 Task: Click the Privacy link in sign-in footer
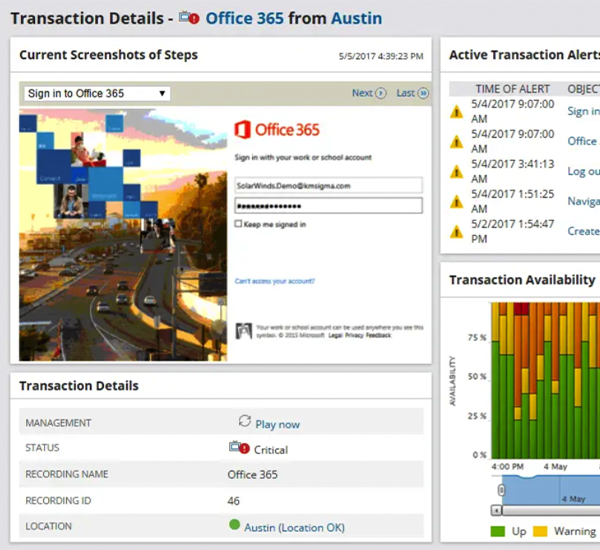click(x=354, y=335)
